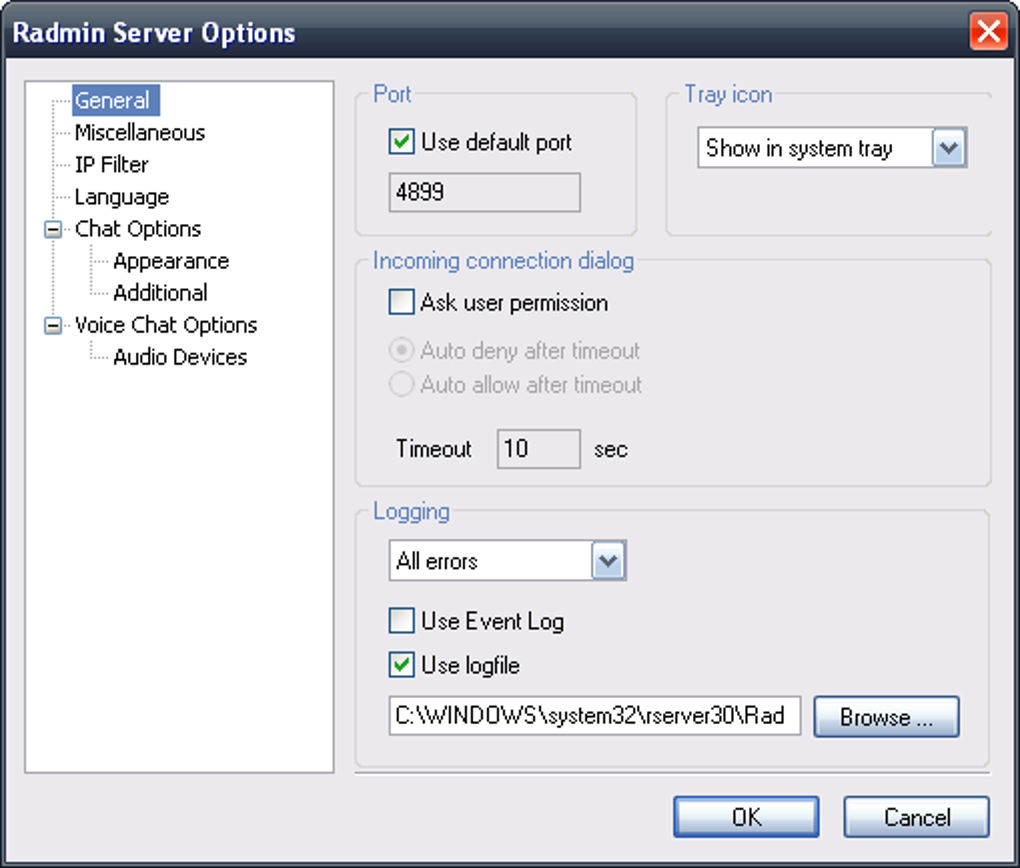Uncheck the Use logfile checkbox
Image resolution: width=1020 pixels, height=868 pixels.
pos(401,665)
